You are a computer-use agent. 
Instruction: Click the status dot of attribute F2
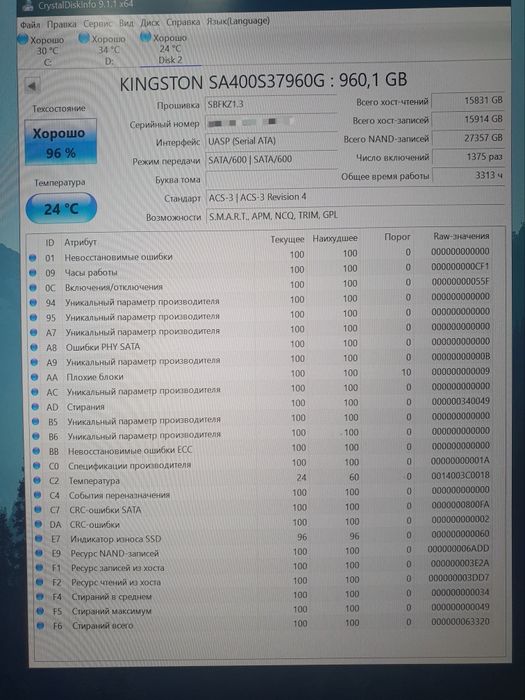point(40,583)
